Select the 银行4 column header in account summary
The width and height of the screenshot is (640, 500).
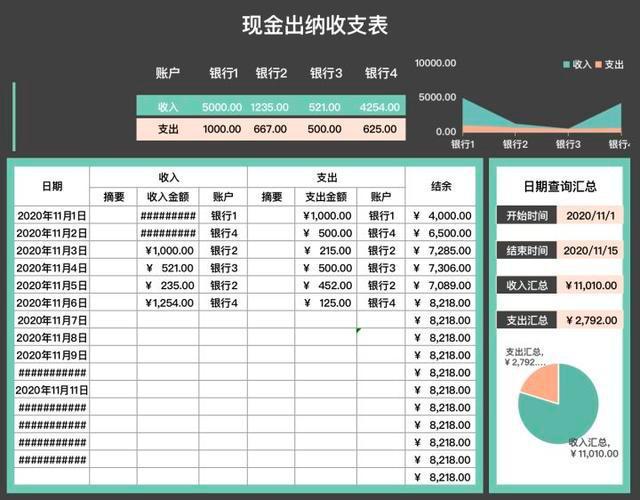tap(380, 73)
